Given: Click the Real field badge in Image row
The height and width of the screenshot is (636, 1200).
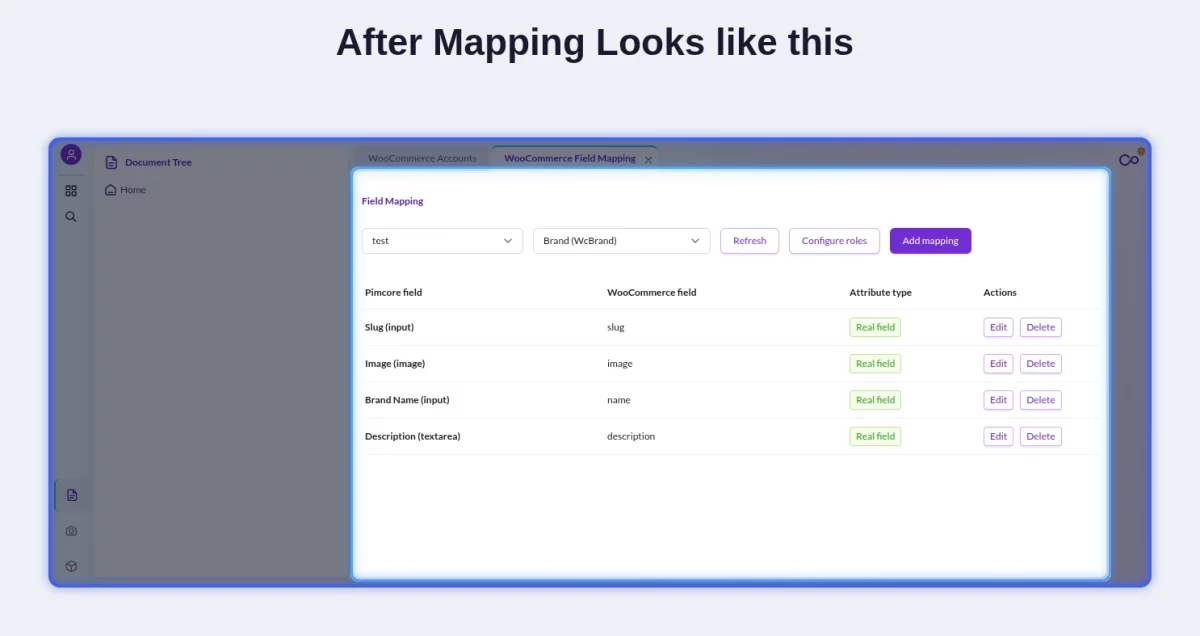Looking at the screenshot, I should [875, 364].
